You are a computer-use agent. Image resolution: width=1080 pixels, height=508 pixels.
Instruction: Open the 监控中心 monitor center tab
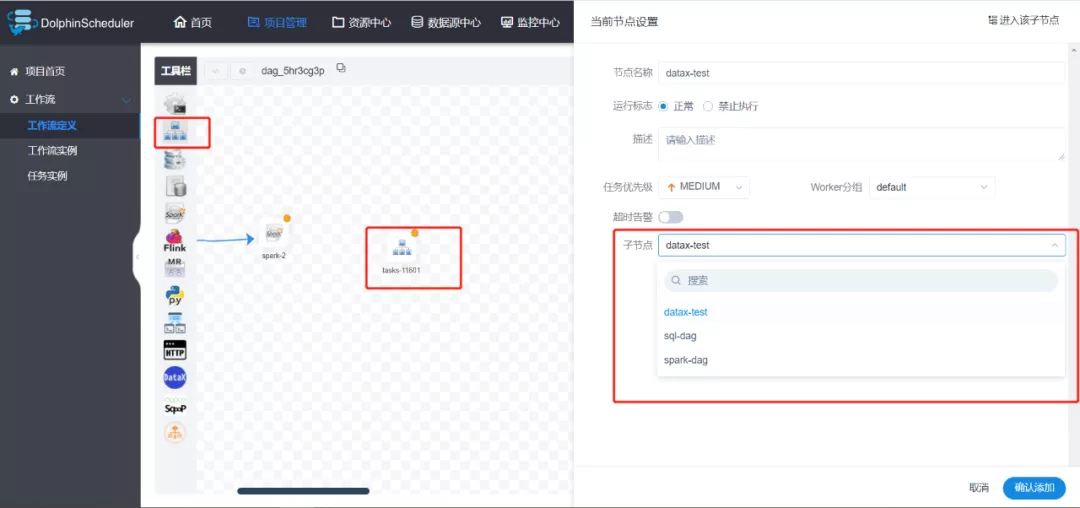coord(530,22)
